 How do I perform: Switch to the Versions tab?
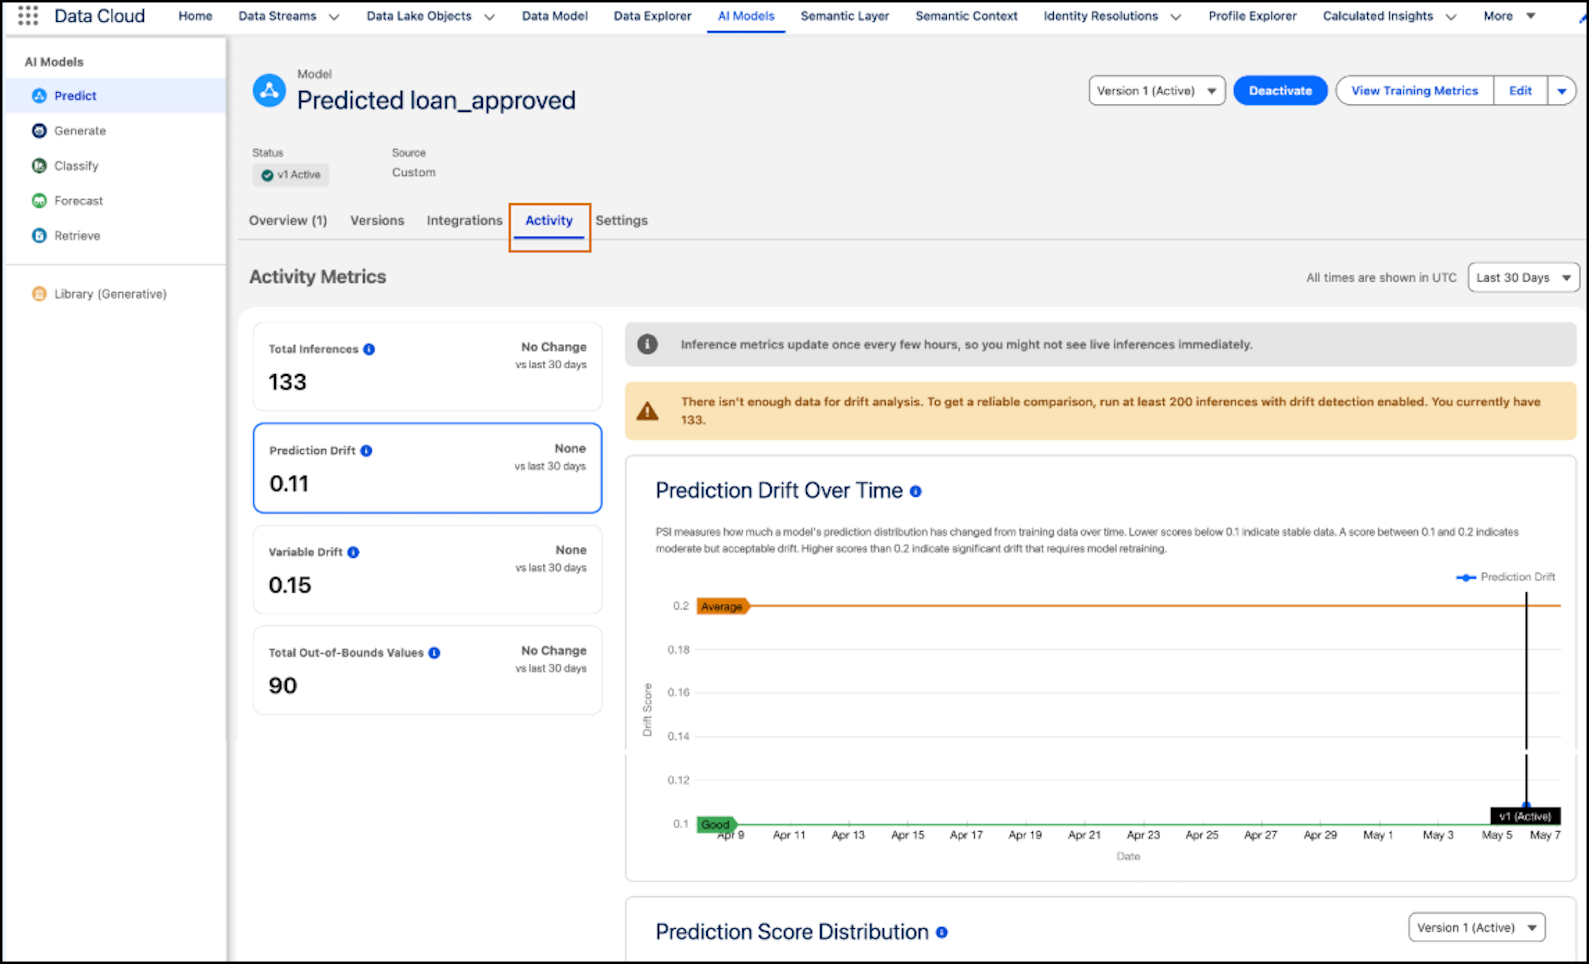(x=377, y=220)
